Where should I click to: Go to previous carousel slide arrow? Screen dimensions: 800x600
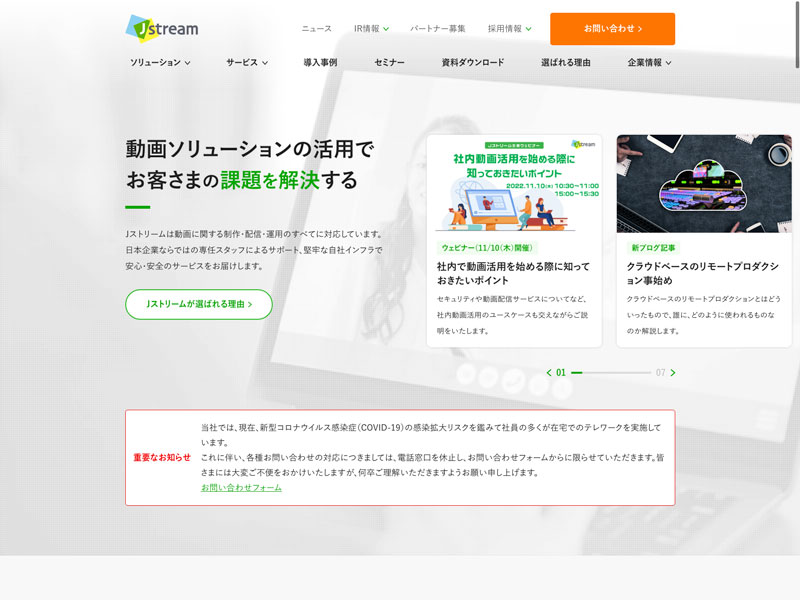(549, 373)
